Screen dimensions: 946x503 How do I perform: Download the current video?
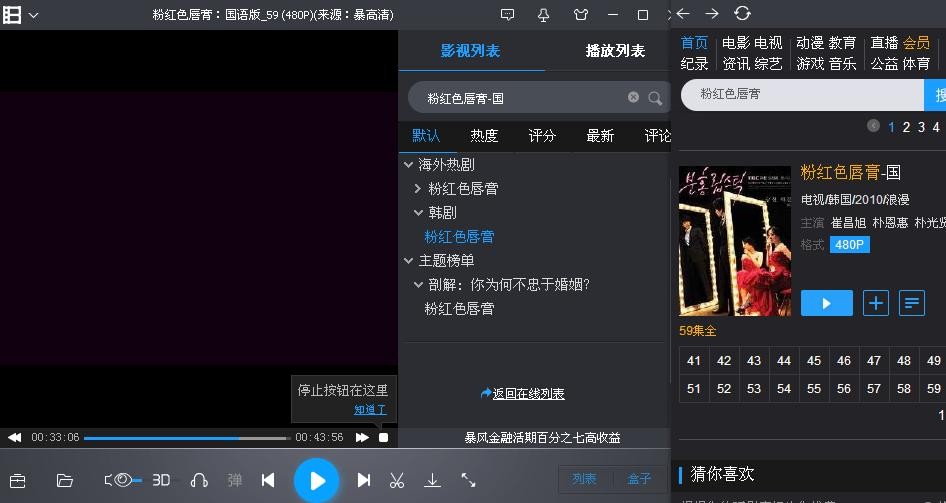pyautogui.click(x=432, y=480)
